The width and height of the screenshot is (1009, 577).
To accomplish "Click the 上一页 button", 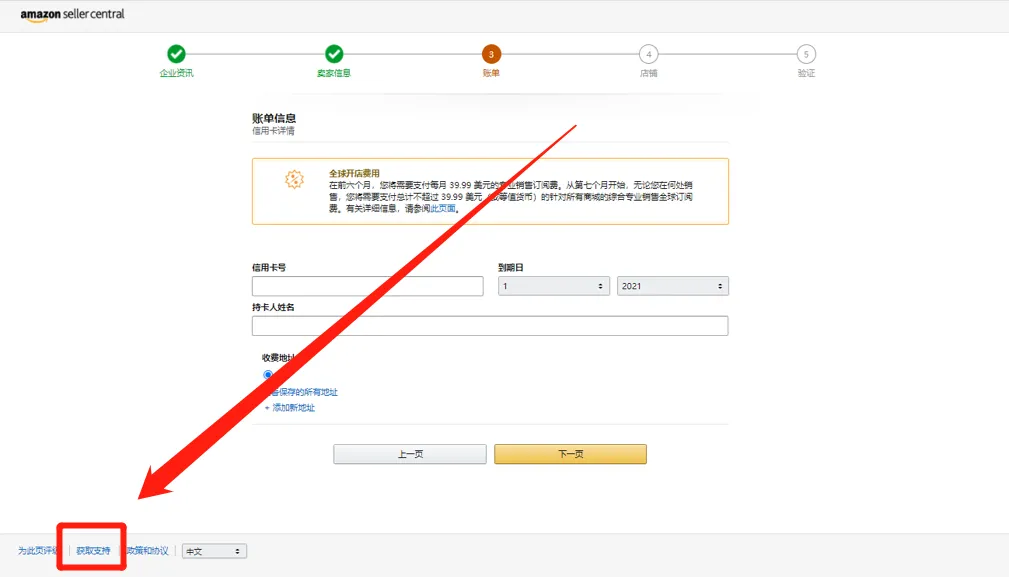I will coord(409,453).
